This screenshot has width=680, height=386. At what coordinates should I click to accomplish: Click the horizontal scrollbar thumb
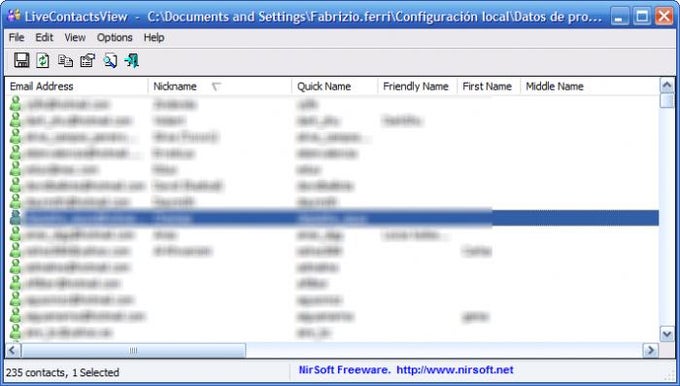click(x=133, y=350)
